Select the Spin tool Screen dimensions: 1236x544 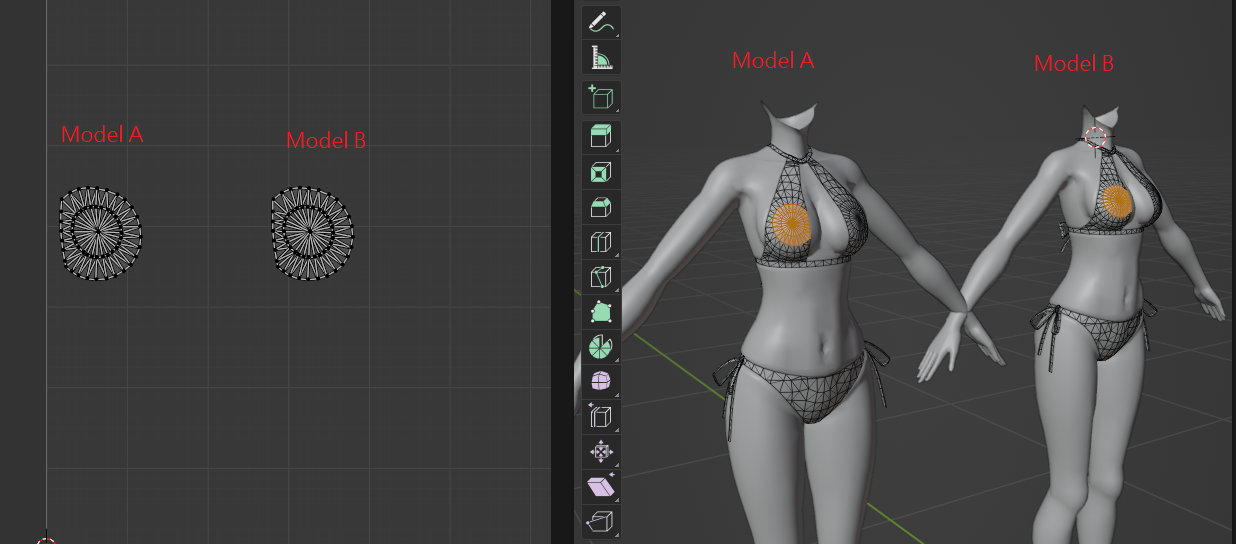click(x=601, y=347)
